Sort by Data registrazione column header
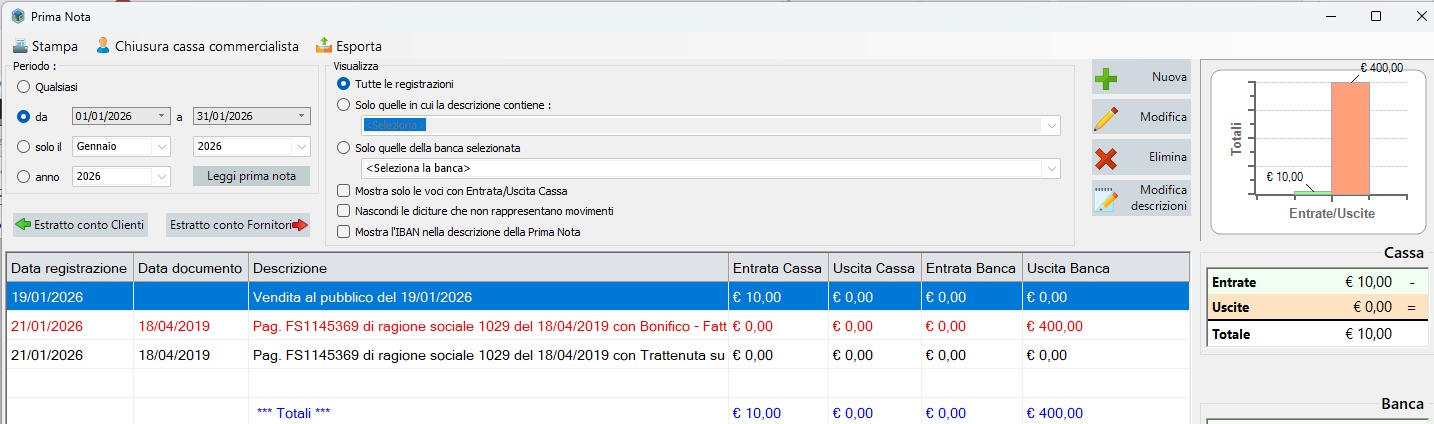Screen dimensions: 1434x424 coord(69,268)
